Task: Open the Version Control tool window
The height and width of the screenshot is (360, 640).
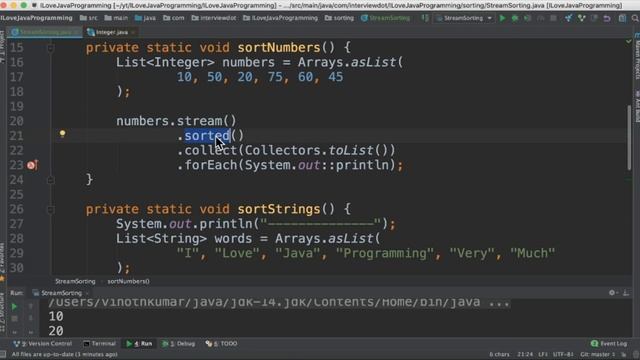Action: click(43, 344)
